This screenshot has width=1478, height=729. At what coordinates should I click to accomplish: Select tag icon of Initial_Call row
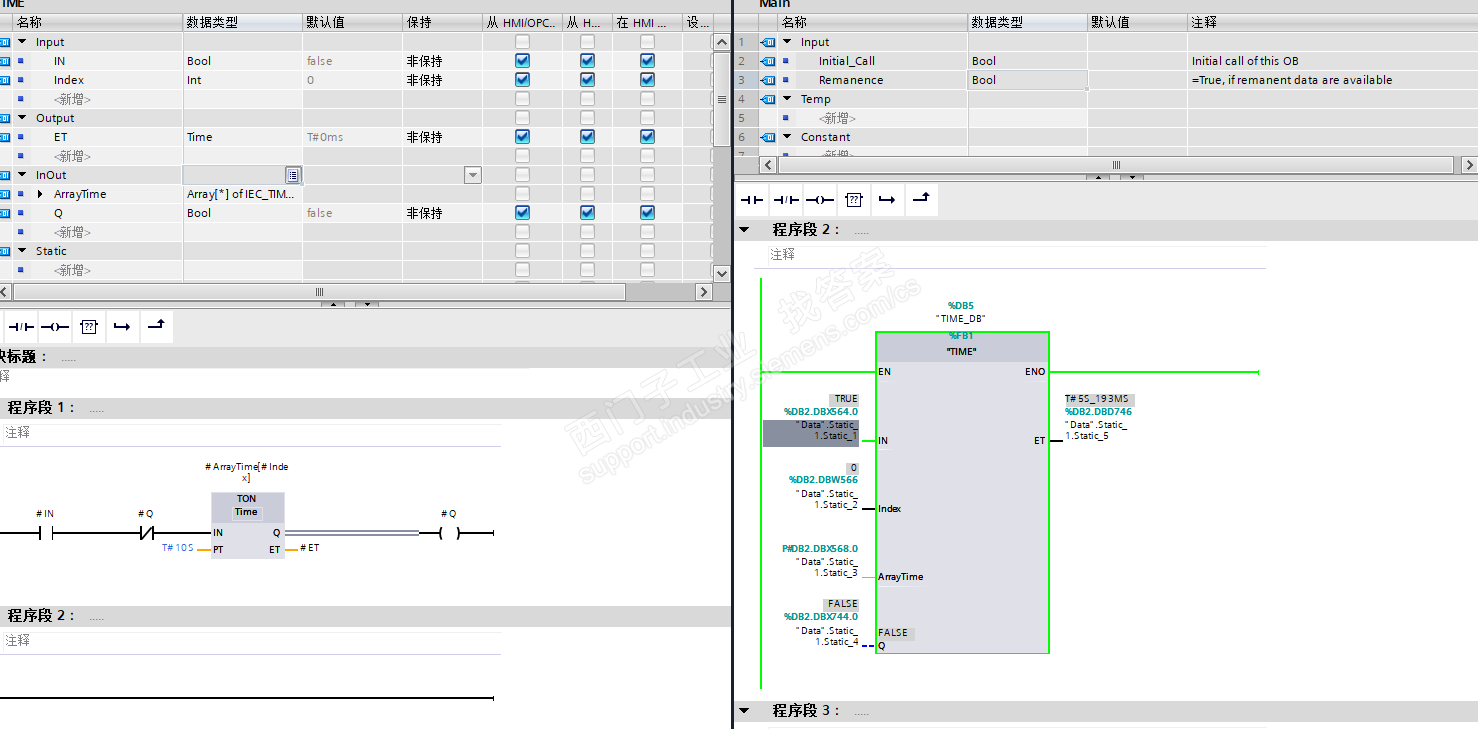tap(768, 61)
